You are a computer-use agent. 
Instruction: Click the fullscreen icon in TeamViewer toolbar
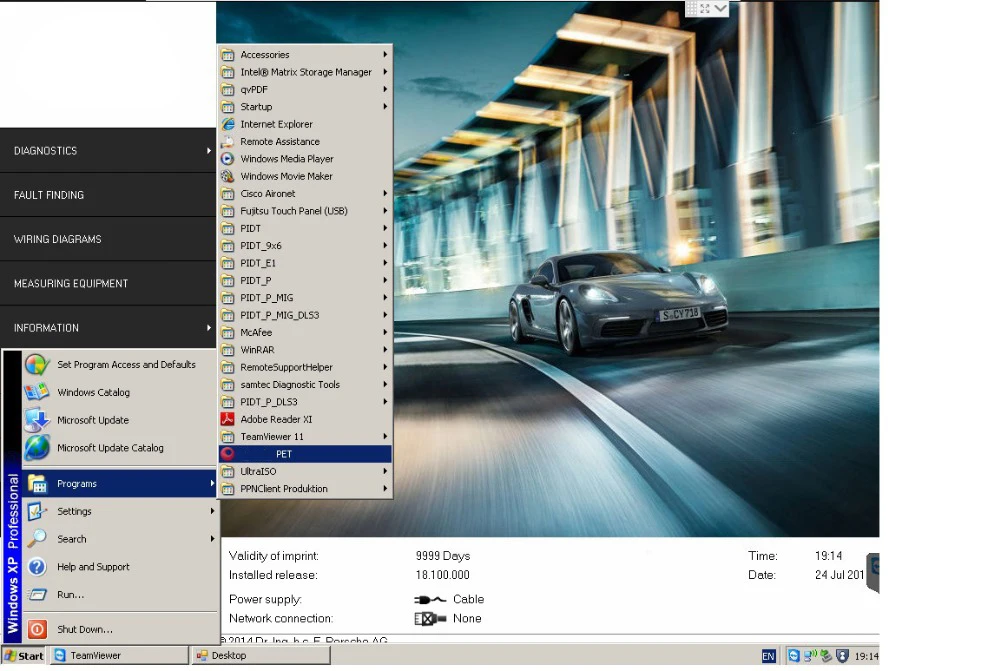point(704,8)
